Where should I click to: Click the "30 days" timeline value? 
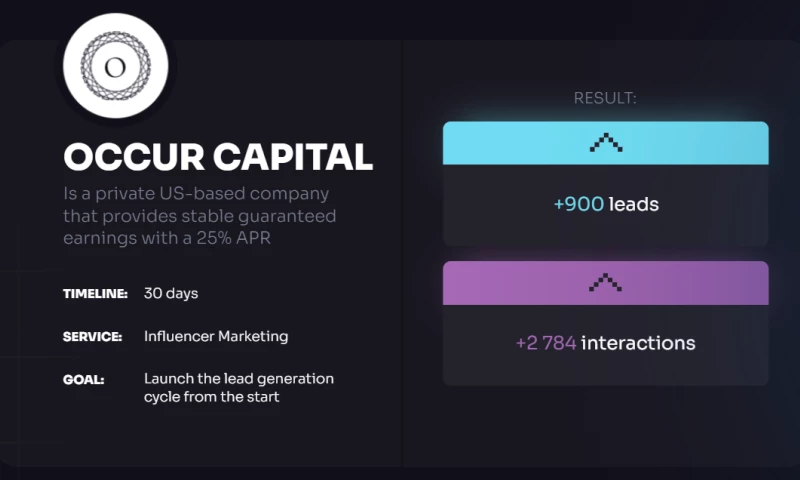(x=171, y=294)
